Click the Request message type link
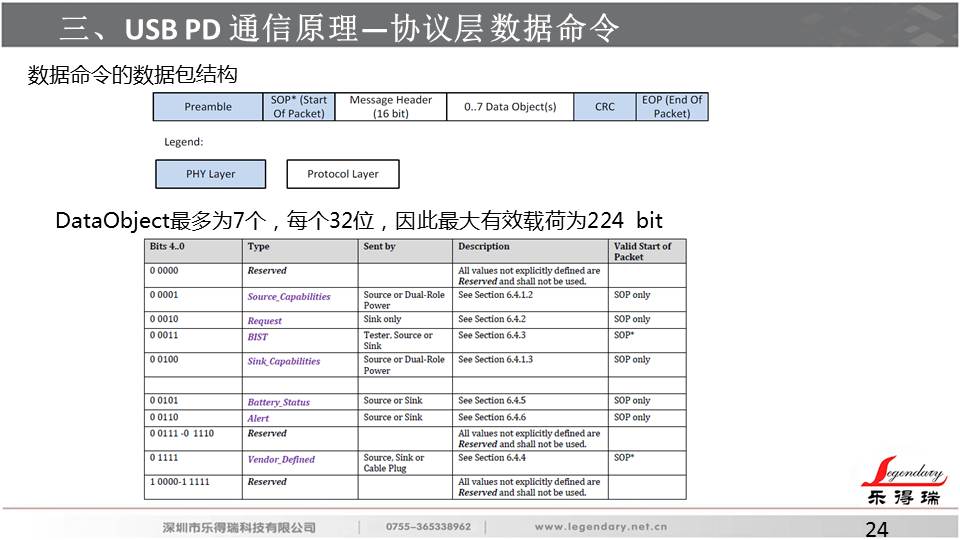960x540 pixels. coord(265,321)
